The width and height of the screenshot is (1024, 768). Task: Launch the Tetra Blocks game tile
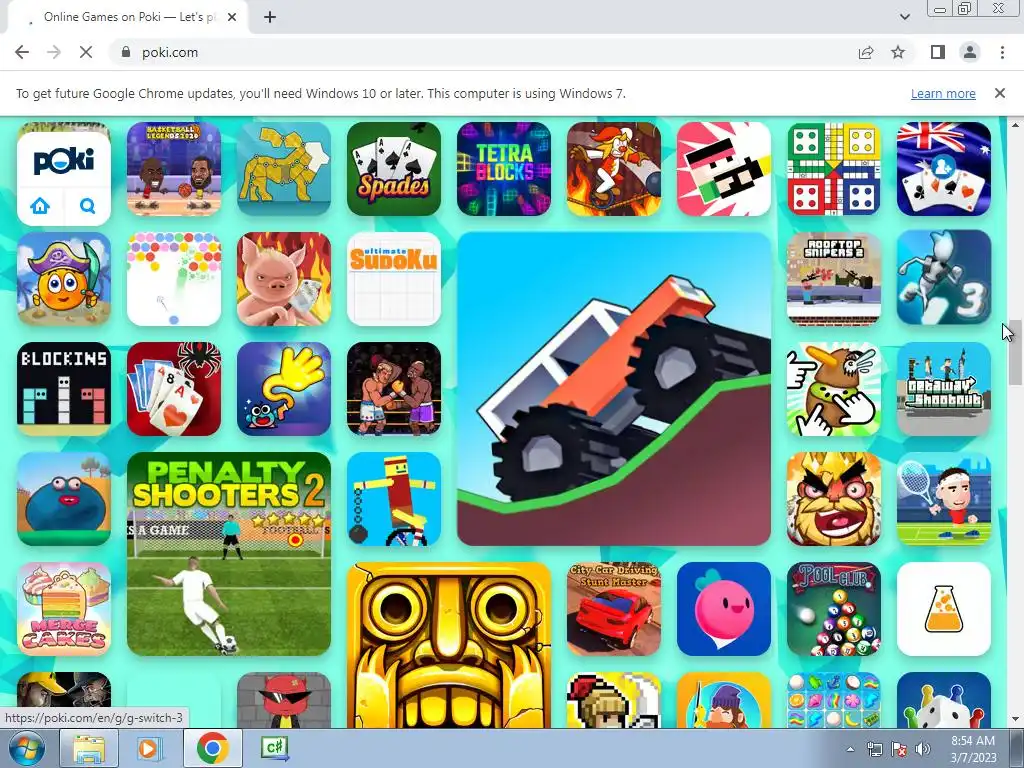tap(504, 168)
